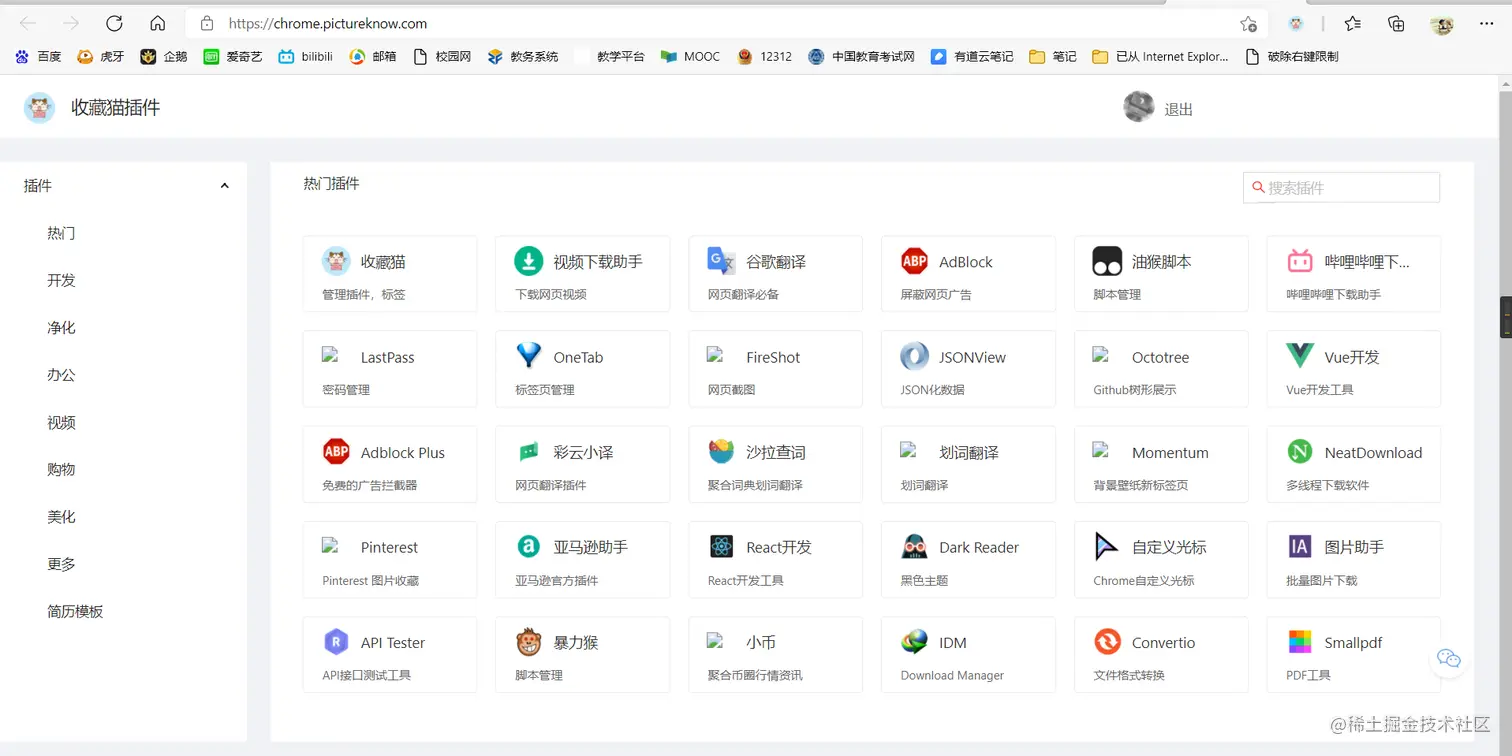Open the 中国教育考试网 bookmark

pos(862,57)
